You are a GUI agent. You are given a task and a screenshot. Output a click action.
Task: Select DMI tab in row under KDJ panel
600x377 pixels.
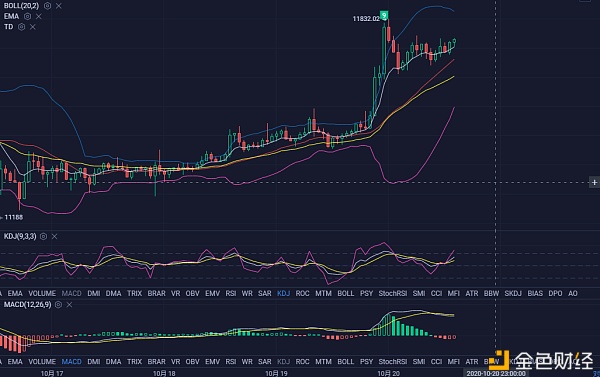click(x=94, y=294)
